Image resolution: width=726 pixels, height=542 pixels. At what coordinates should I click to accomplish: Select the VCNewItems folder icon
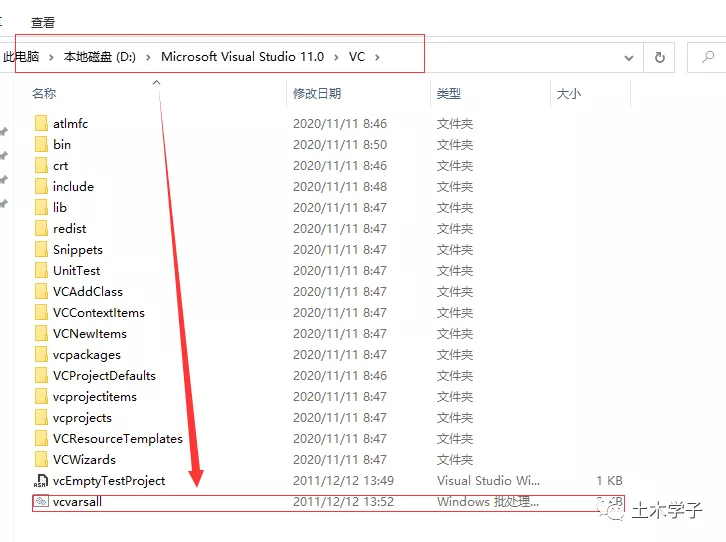point(41,334)
